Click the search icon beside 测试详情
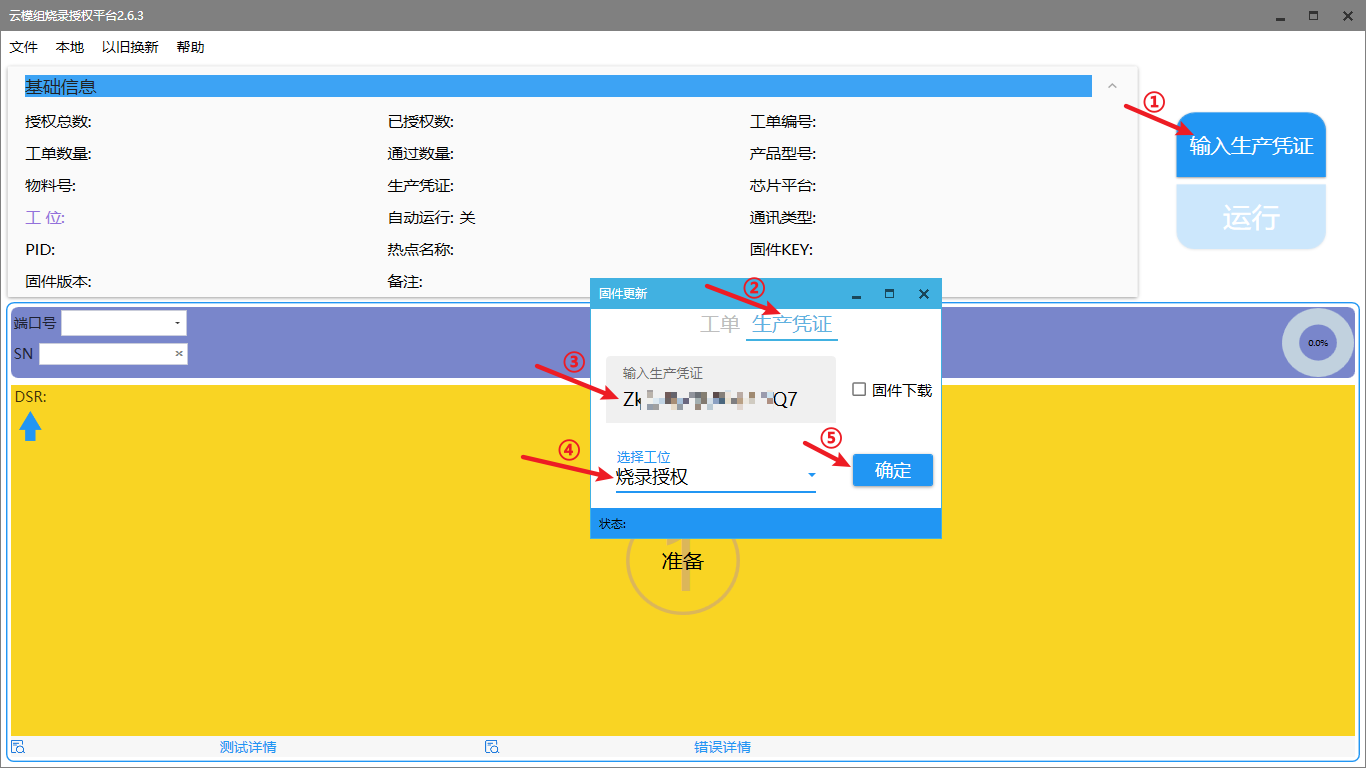 point(17,747)
